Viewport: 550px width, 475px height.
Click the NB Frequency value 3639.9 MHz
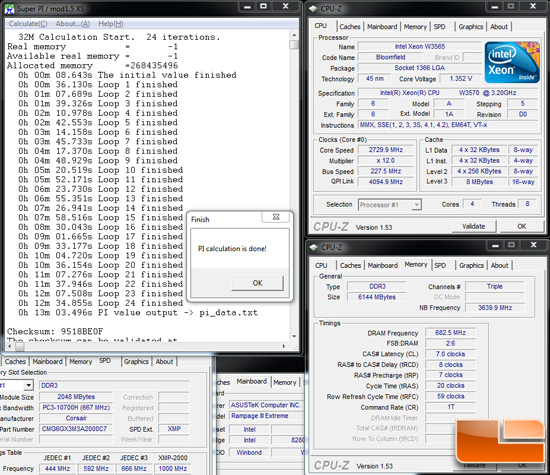coord(495,308)
